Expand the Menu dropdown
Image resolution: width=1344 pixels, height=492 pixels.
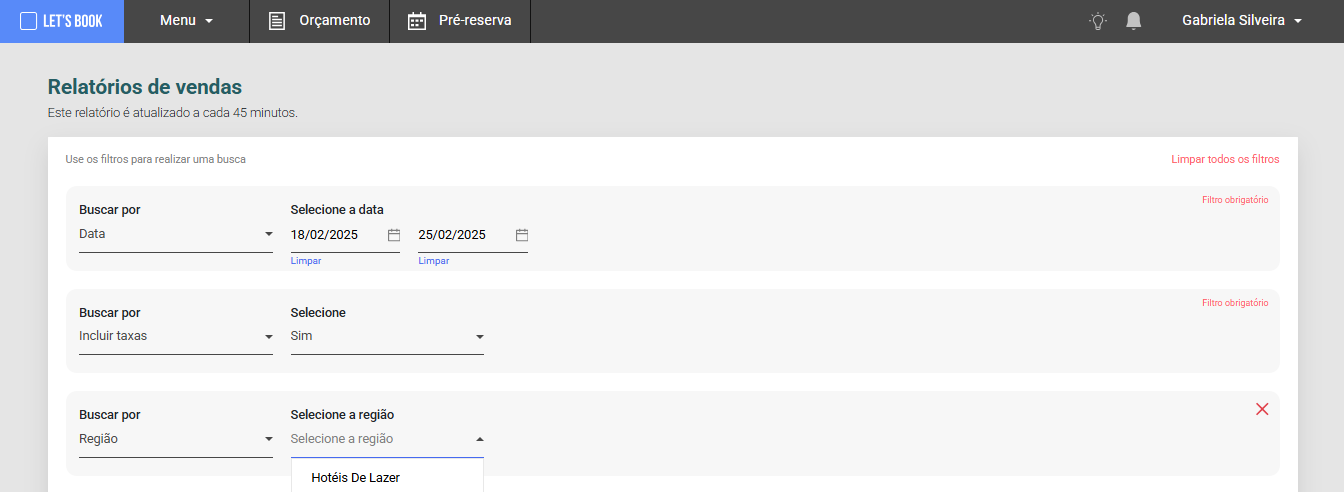187,21
